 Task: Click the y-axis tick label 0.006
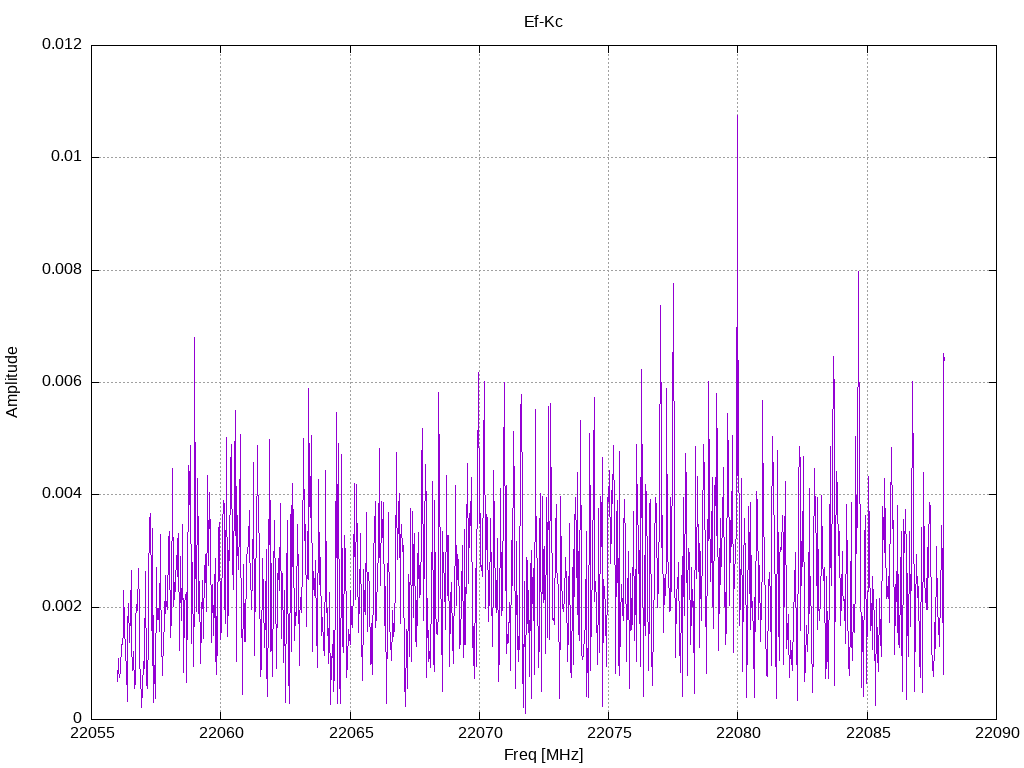[x=62, y=381]
